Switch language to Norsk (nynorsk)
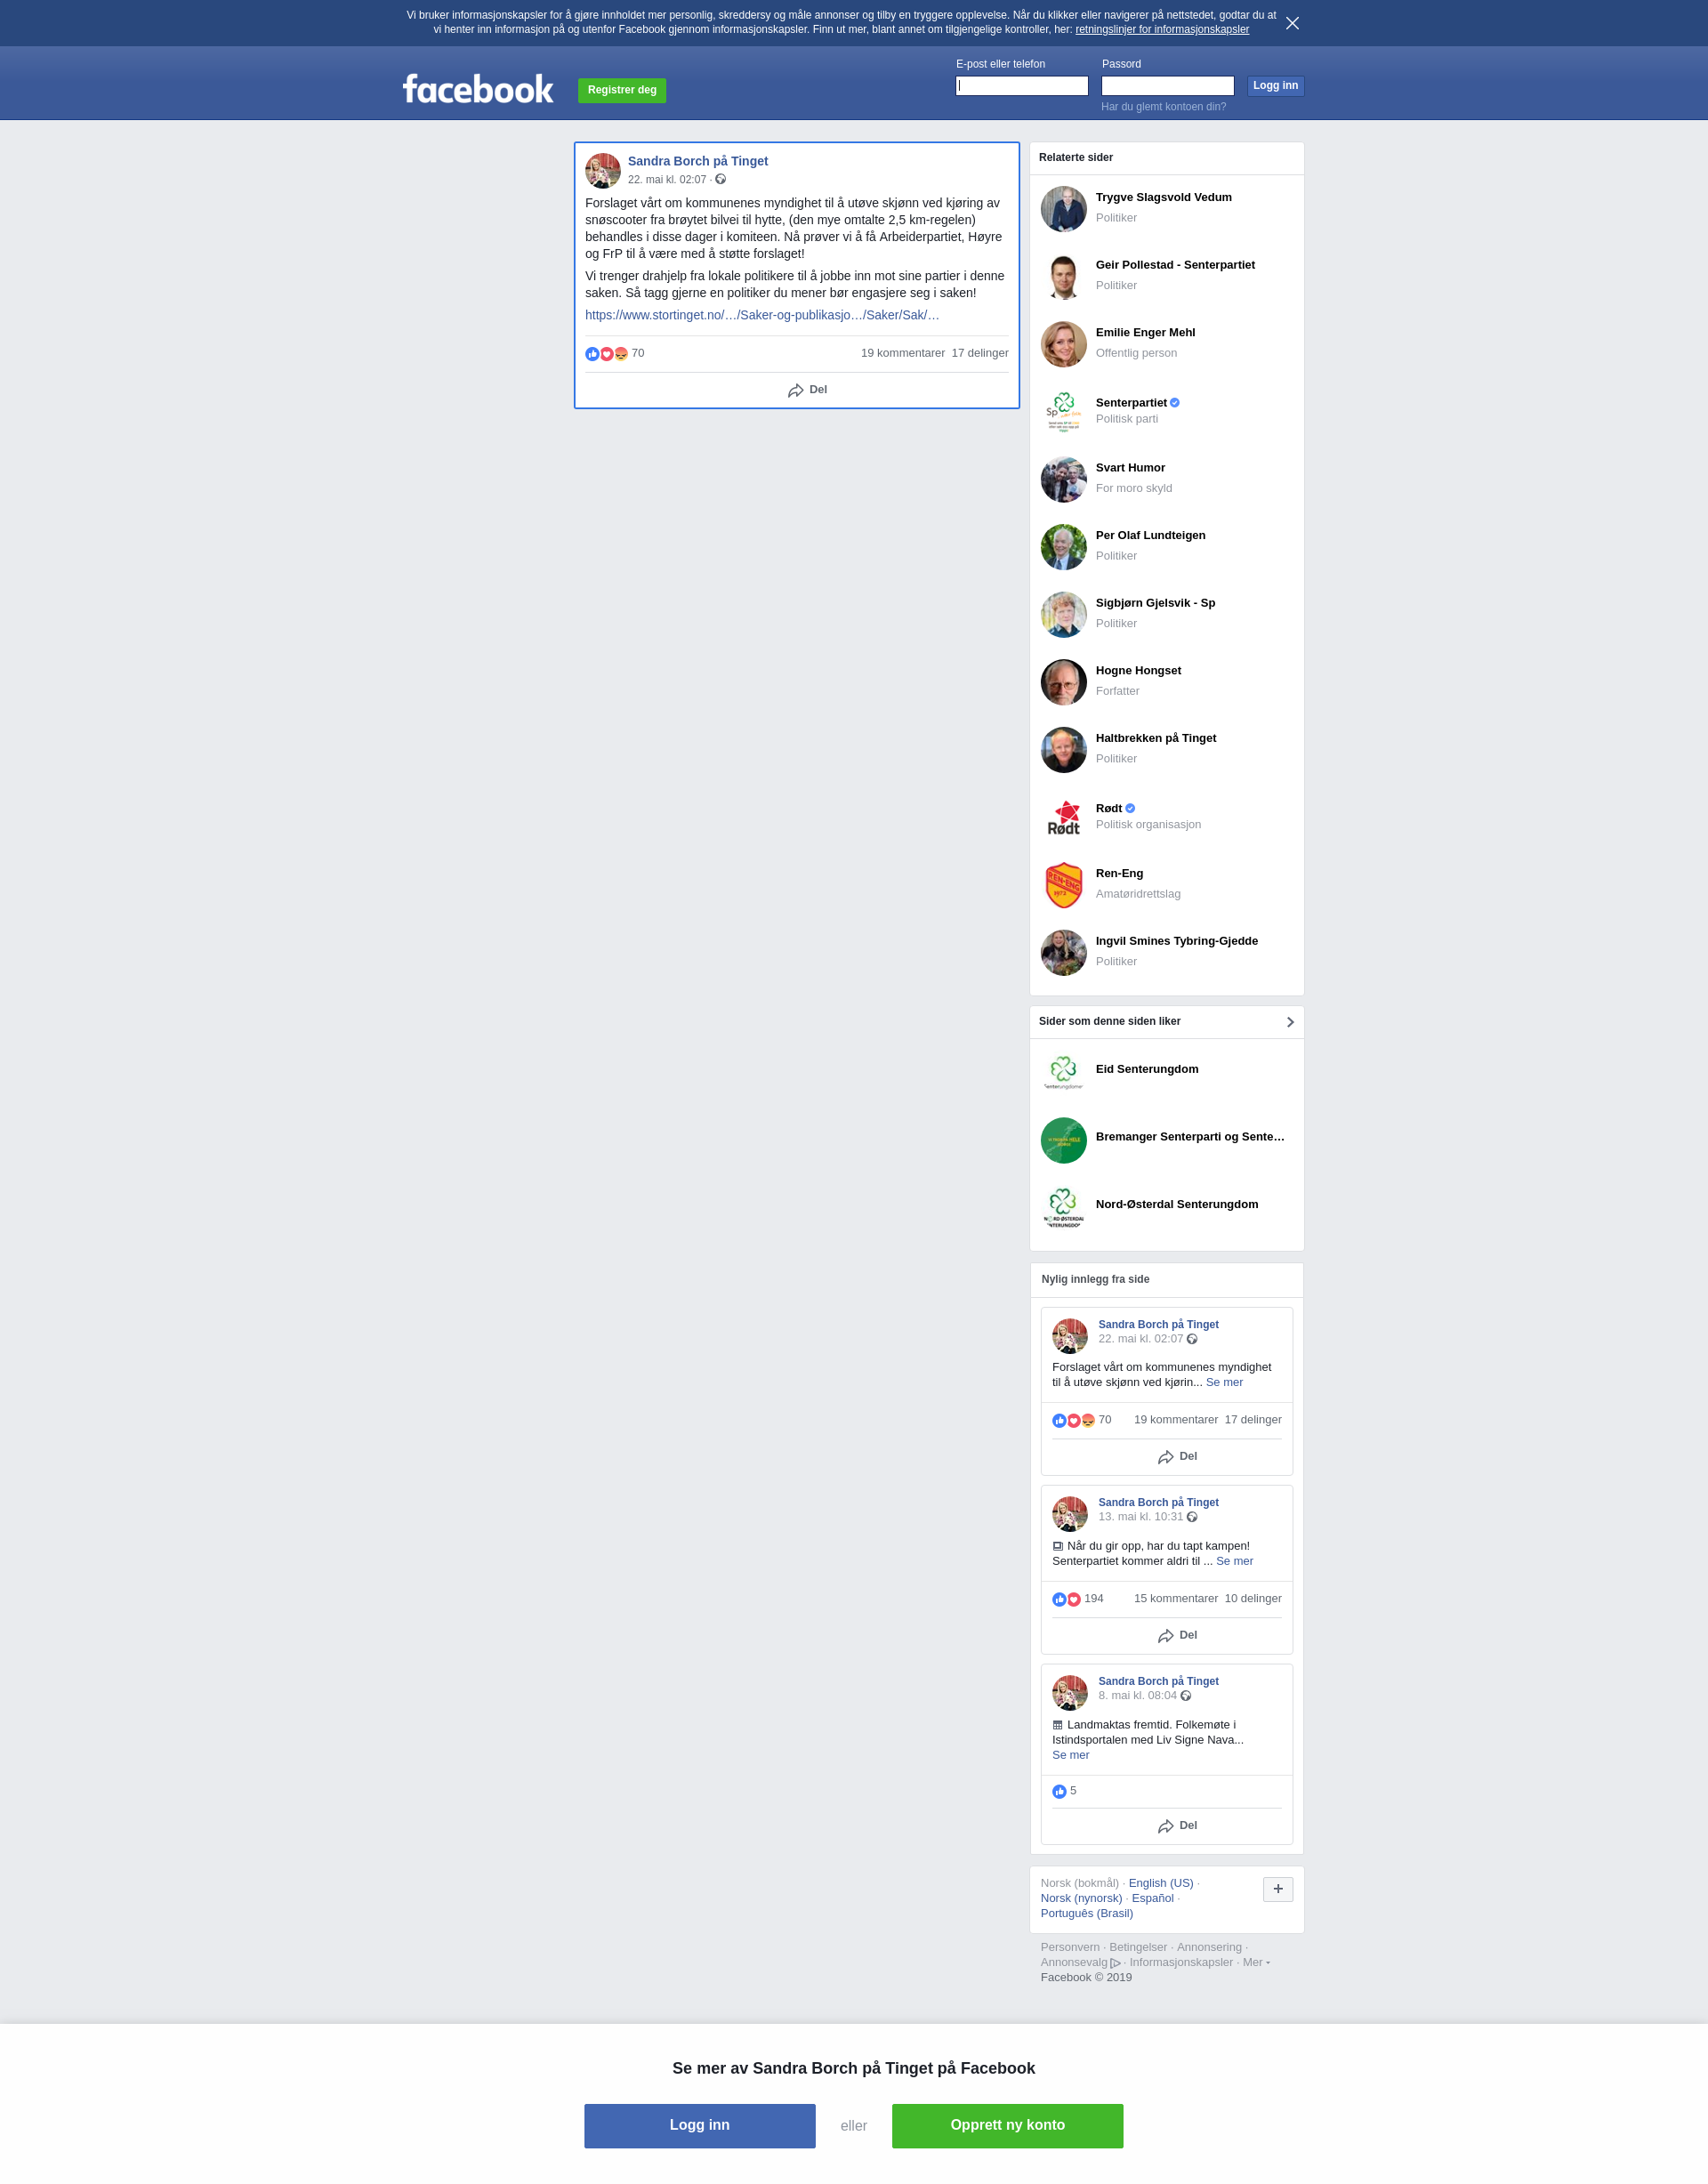 (1081, 1898)
